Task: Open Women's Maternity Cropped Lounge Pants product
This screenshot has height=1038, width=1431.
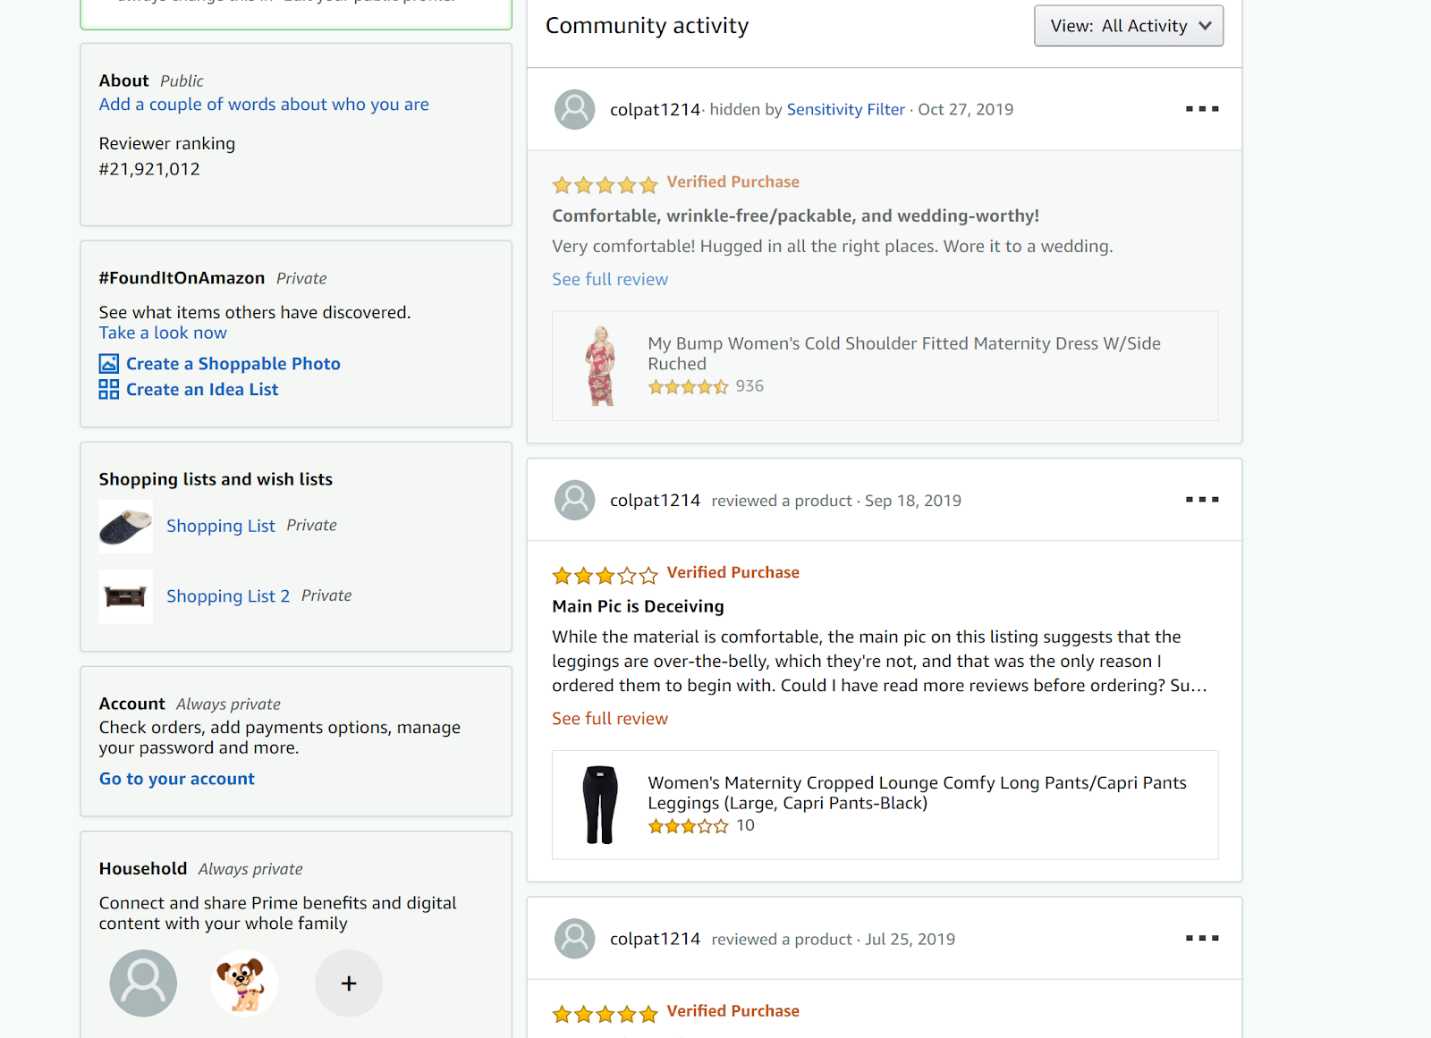Action: coord(917,793)
